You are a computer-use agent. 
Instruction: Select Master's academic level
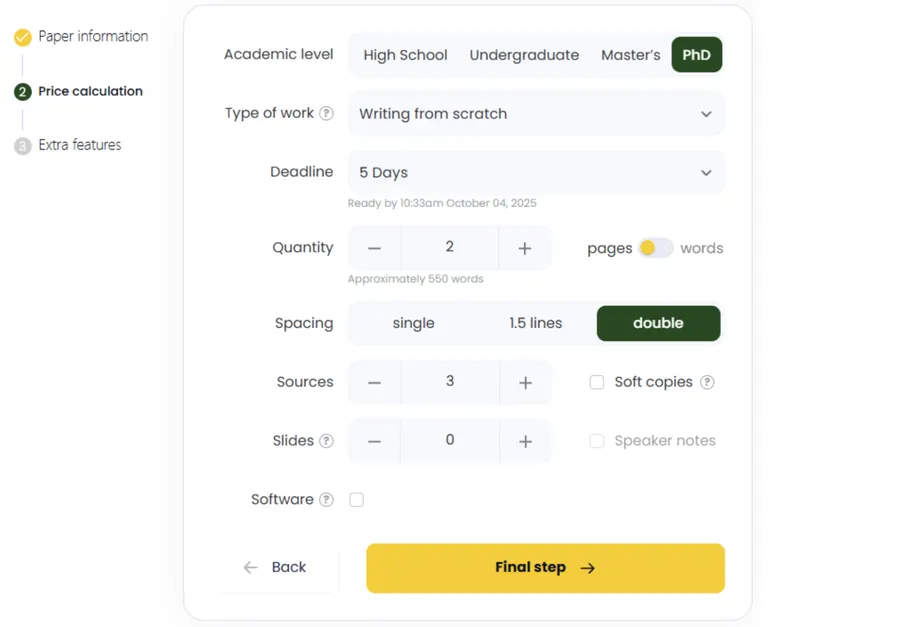point(630,54)
